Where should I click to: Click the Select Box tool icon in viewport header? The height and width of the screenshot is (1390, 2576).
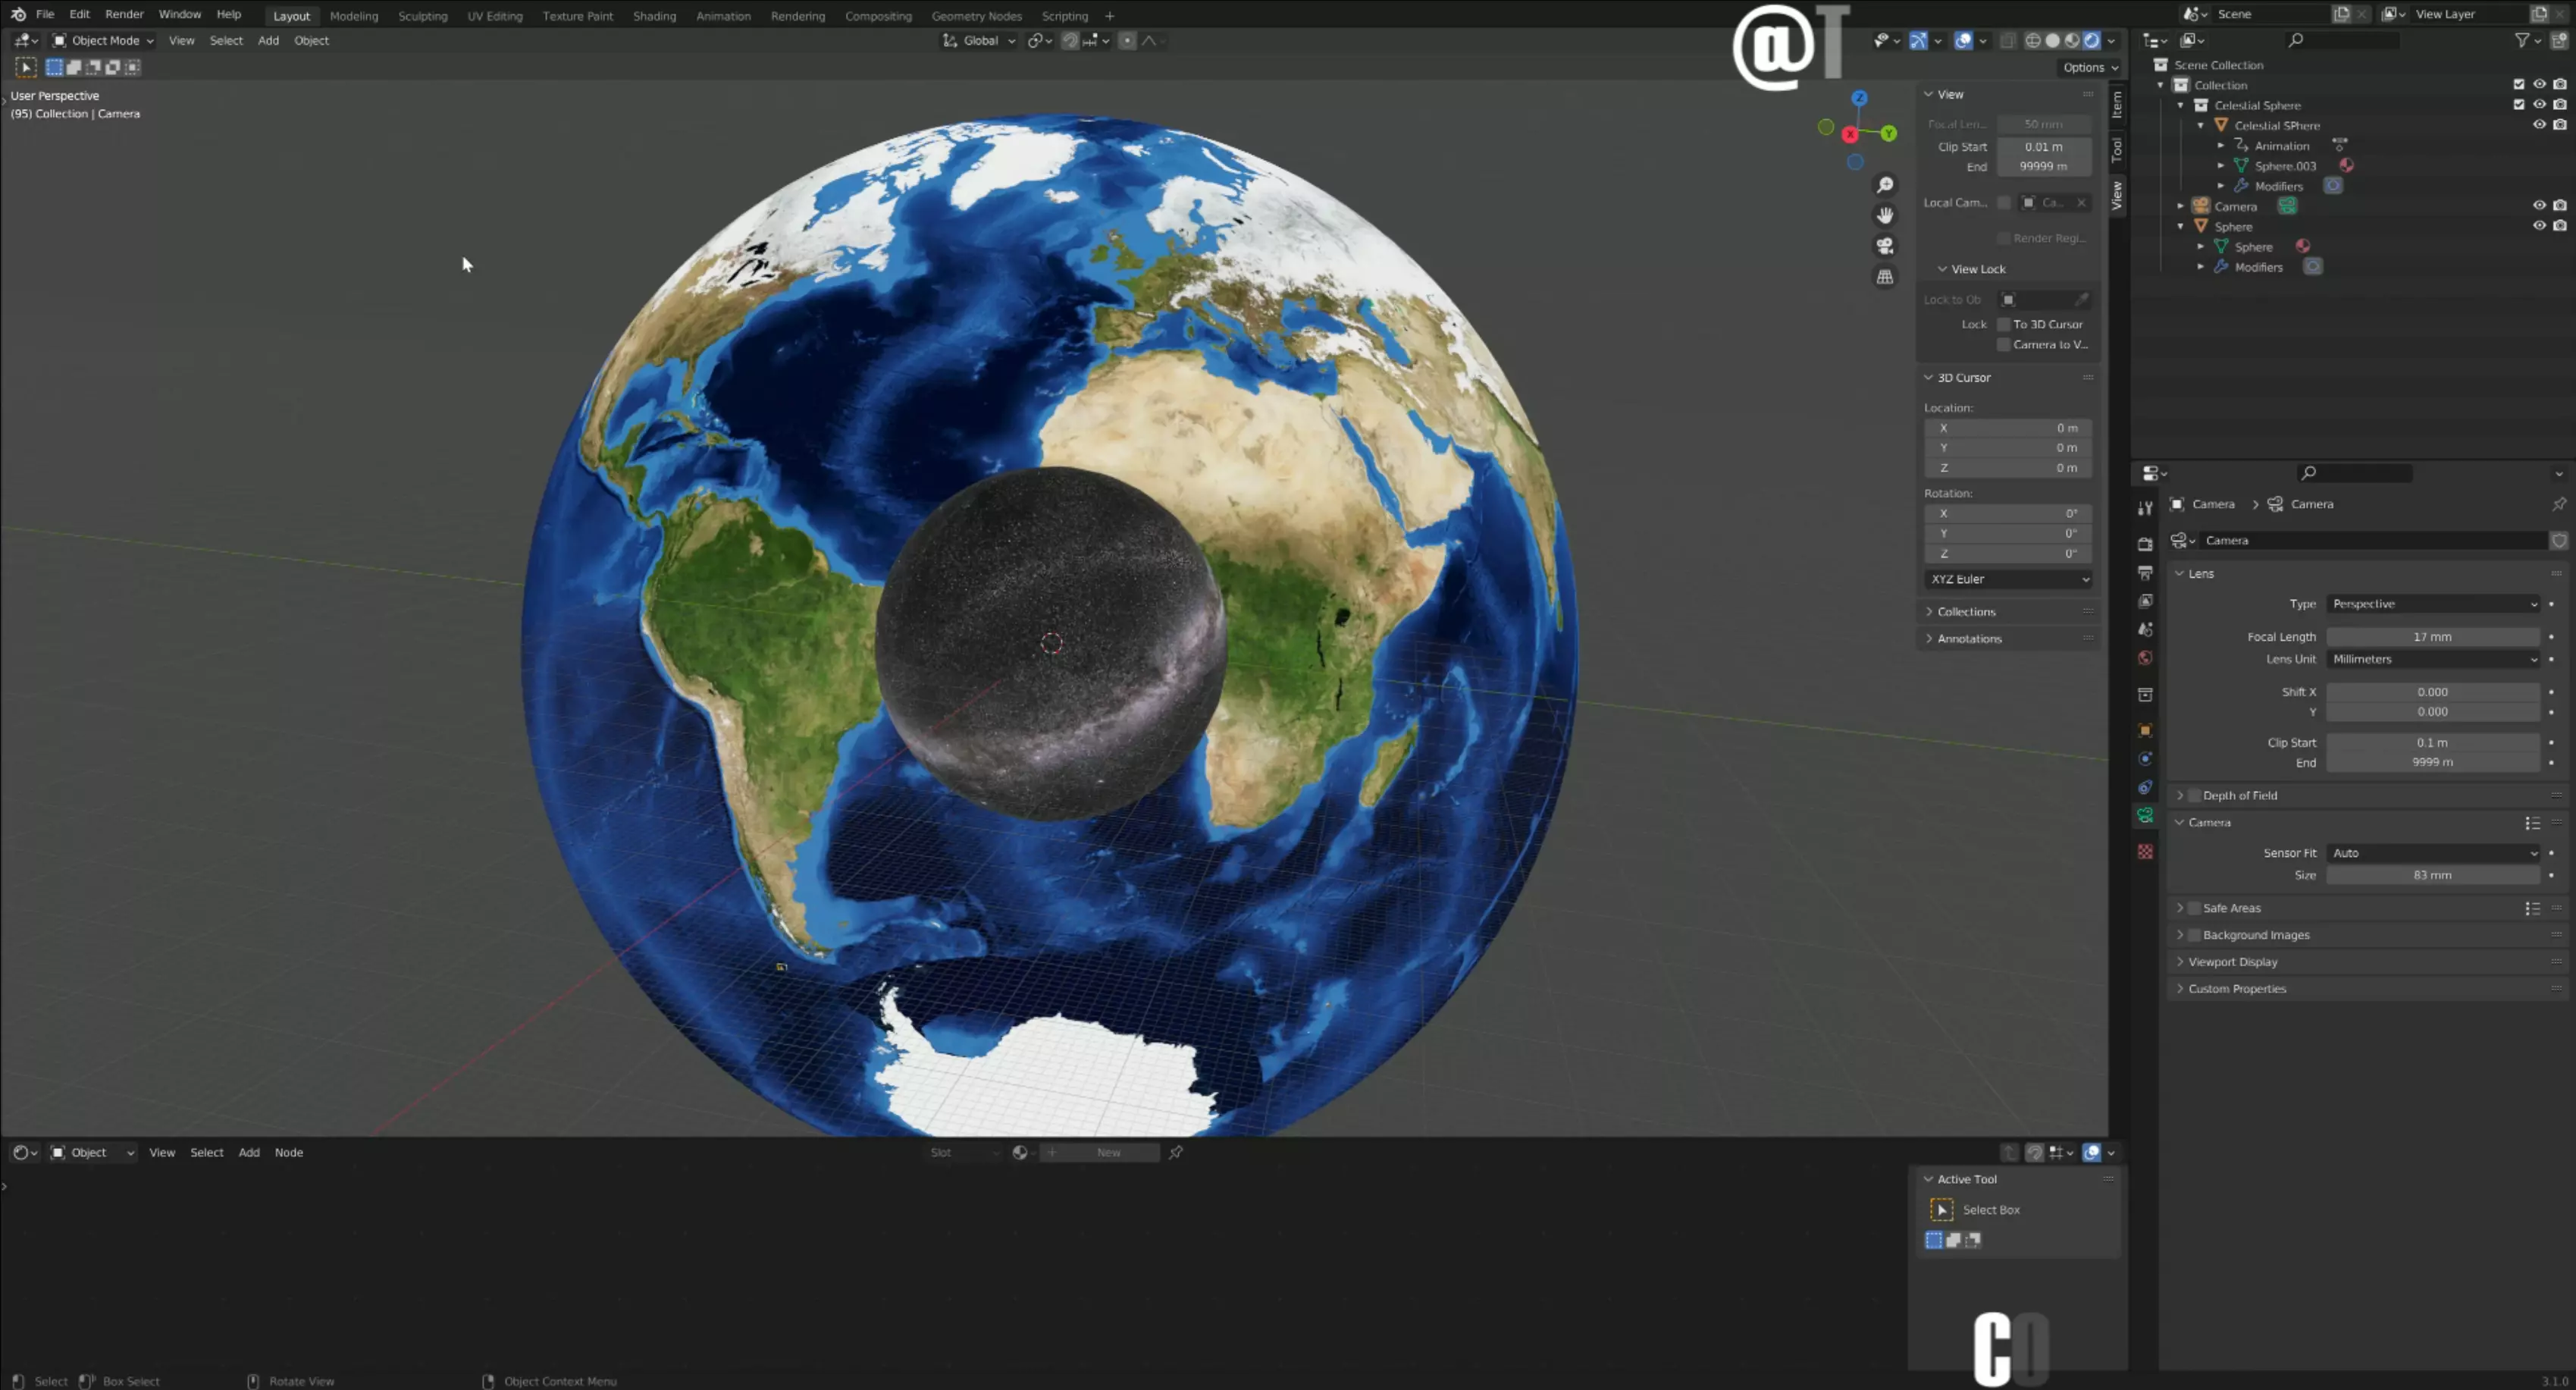pos(26,67)
